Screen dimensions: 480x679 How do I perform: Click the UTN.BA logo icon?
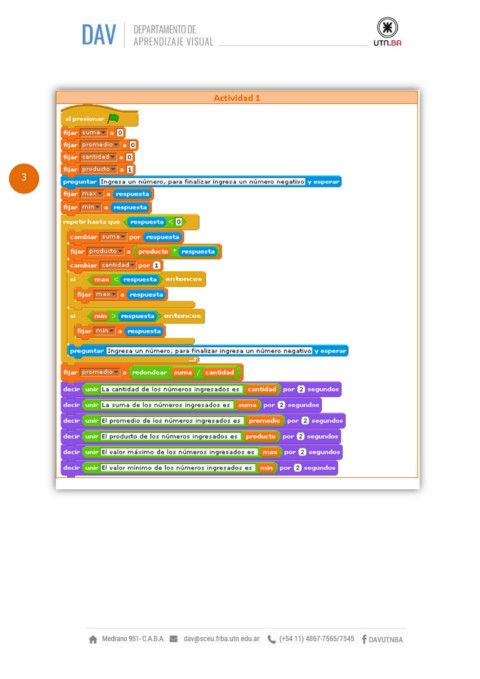coord(387,31)
